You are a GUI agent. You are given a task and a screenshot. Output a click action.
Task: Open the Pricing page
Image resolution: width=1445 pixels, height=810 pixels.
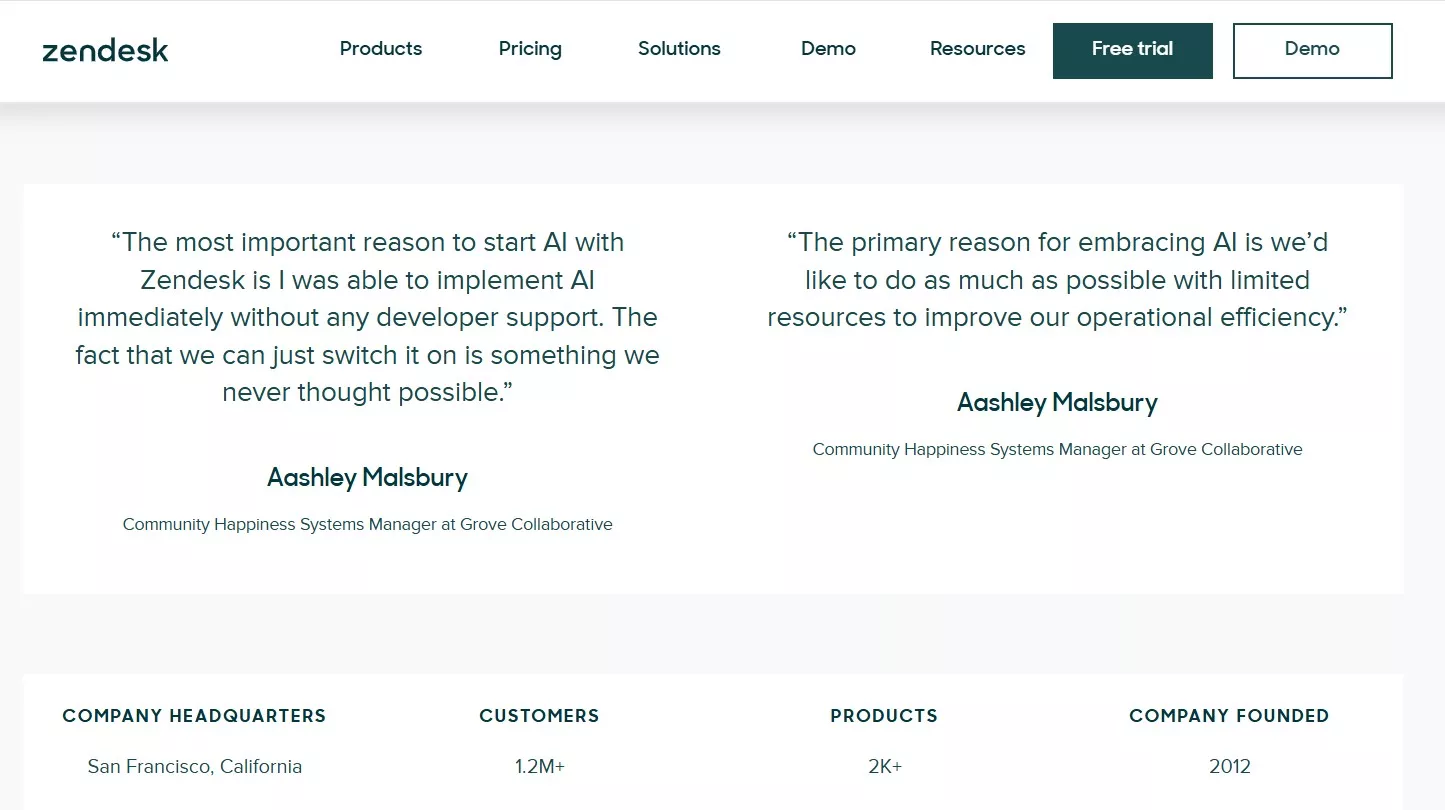(x=530, y=49)
